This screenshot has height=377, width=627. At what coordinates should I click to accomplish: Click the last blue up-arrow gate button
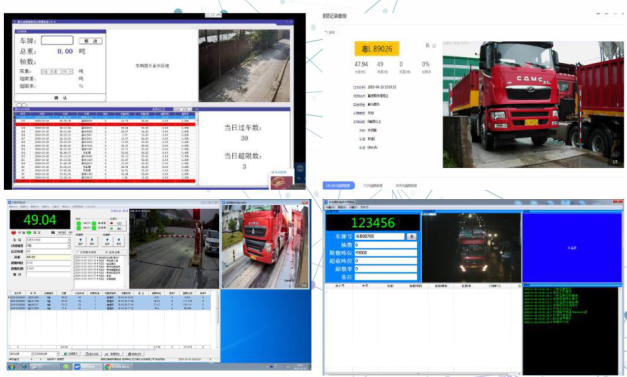[119, 241]
